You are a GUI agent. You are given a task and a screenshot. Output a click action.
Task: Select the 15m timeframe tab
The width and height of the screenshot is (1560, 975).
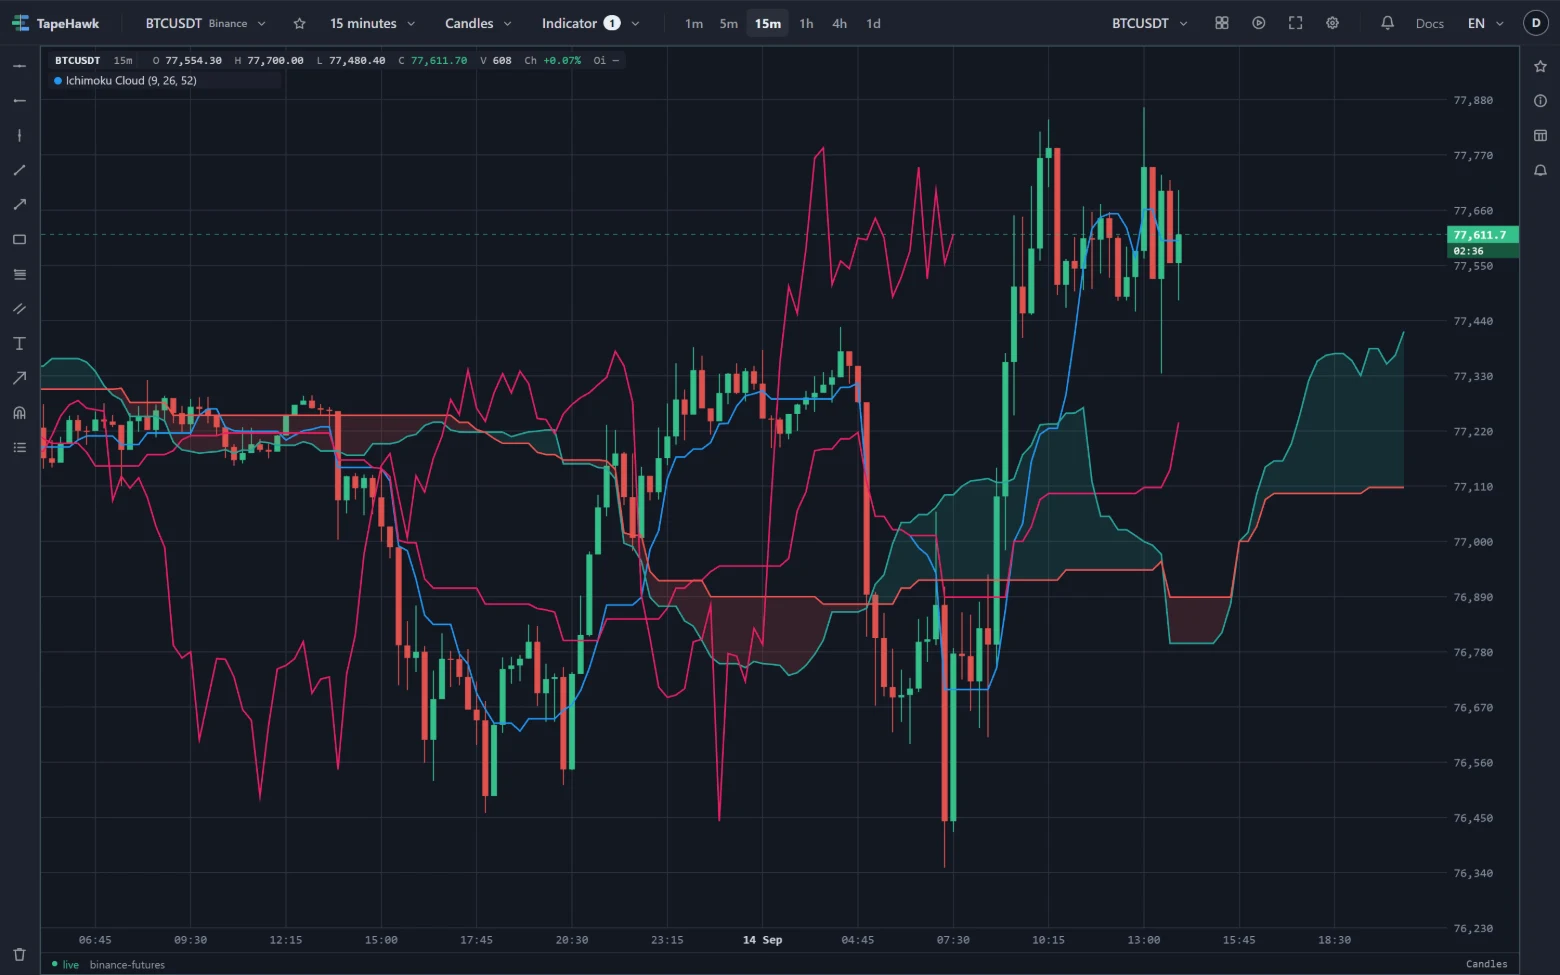(x=768, y=23)
